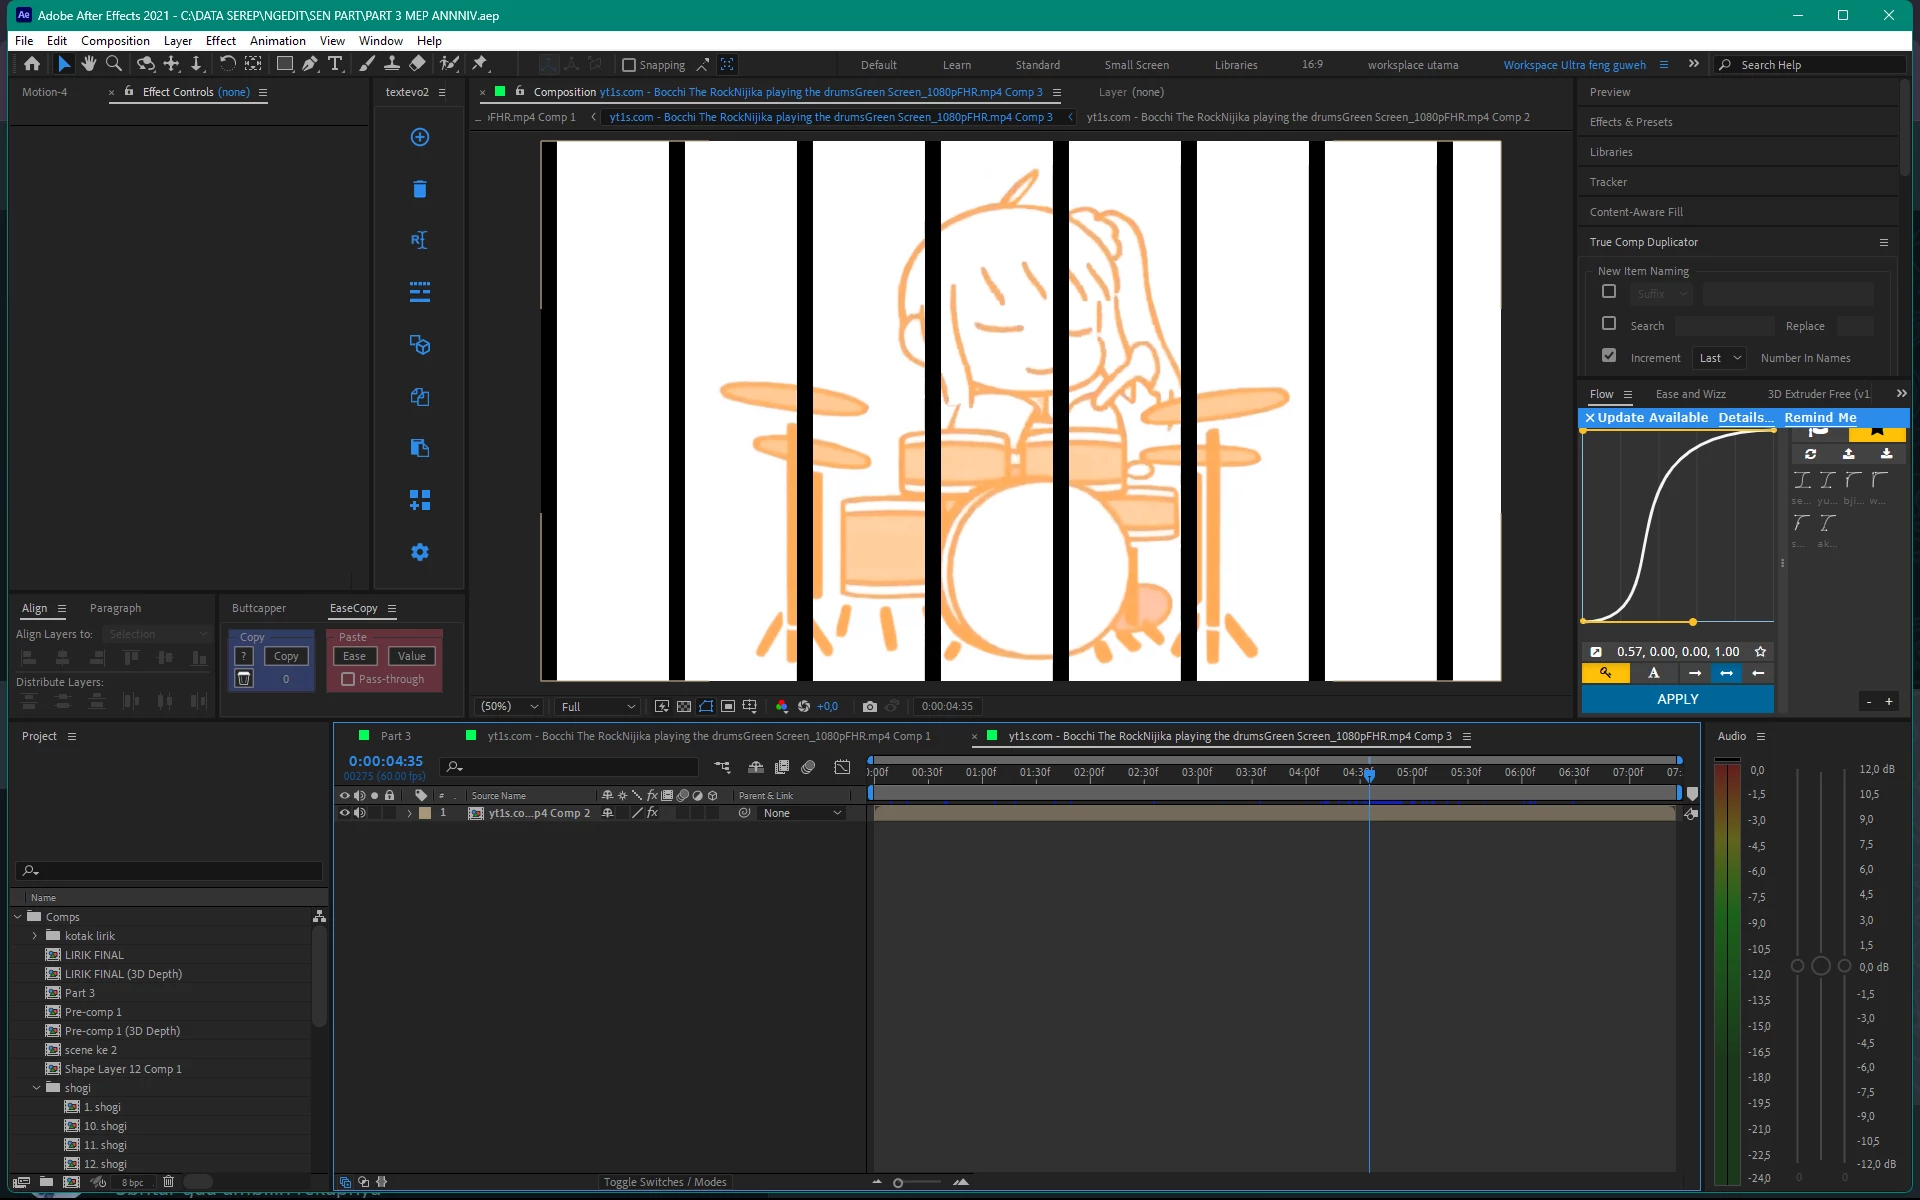Open the Composition menu

(115, 41)
